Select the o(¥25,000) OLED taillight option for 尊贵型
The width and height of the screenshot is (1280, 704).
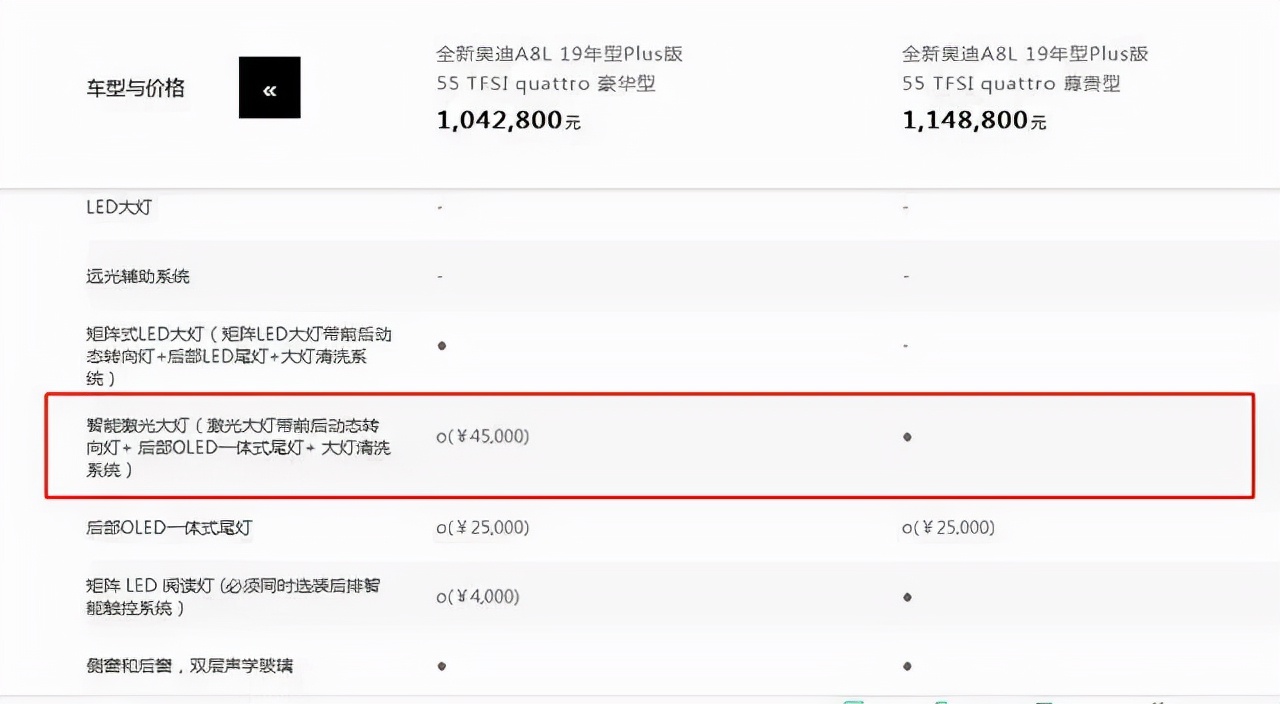(947, 527)
